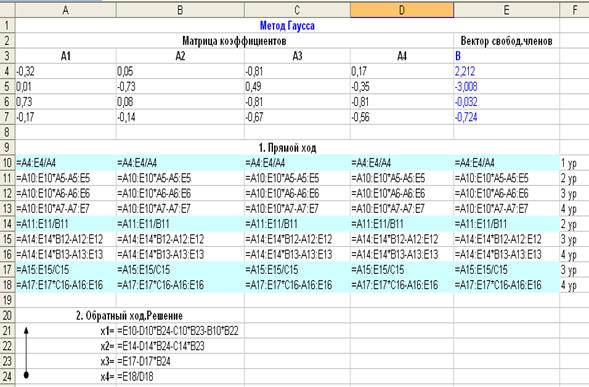
Task: Select row 10 header
Action: 8,163
